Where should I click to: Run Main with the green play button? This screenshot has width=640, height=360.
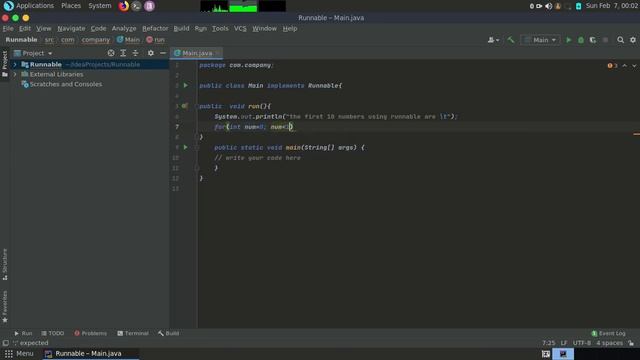coord(568,40)
